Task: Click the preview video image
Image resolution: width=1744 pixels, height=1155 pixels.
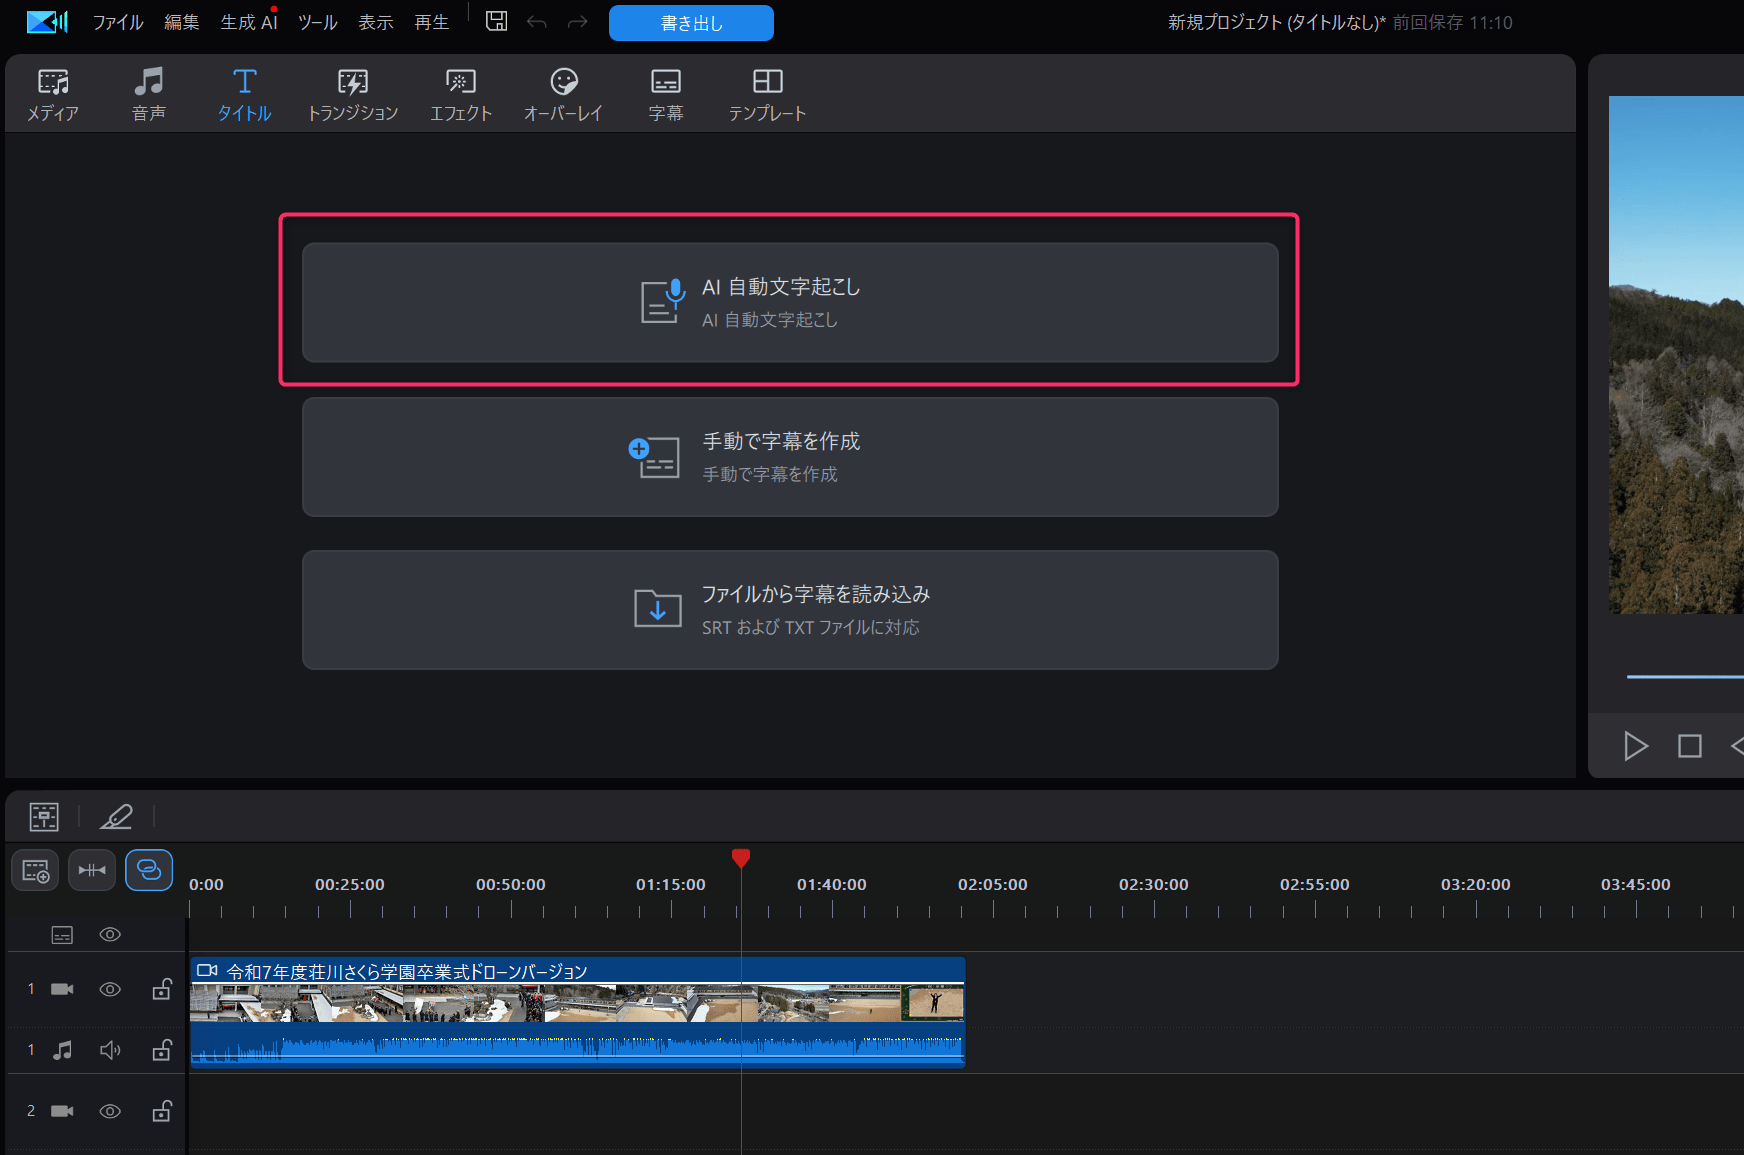Action: pos(1676,355)
